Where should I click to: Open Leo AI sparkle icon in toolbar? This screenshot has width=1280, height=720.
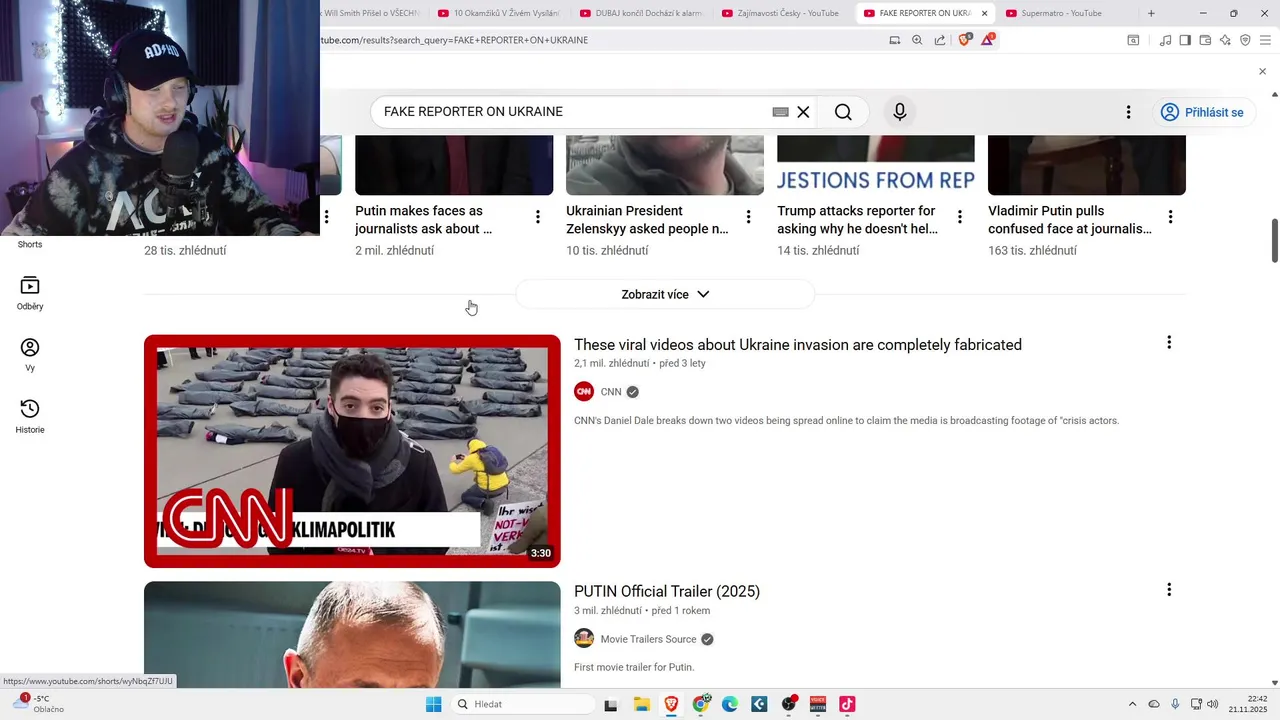click(x=1225, y=40)
